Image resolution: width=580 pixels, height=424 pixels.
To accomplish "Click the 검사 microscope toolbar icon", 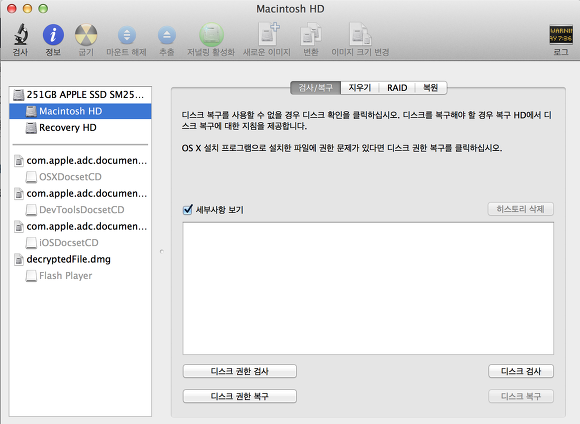I will (21, 34).
